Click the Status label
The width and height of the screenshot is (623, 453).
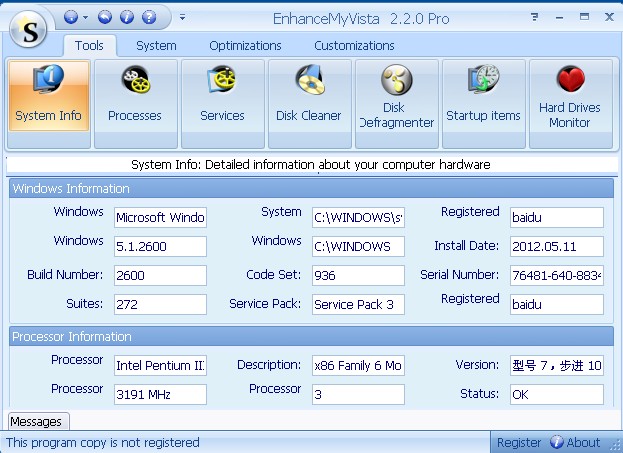click(479, 394)
